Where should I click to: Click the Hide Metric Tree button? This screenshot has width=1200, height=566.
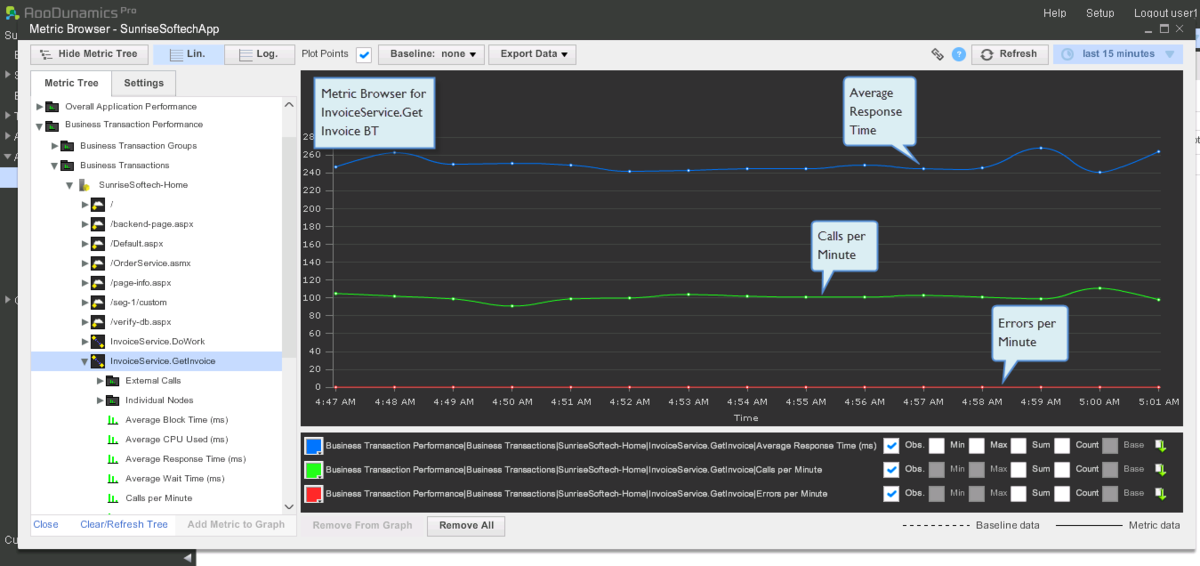[x=90, y=54]
